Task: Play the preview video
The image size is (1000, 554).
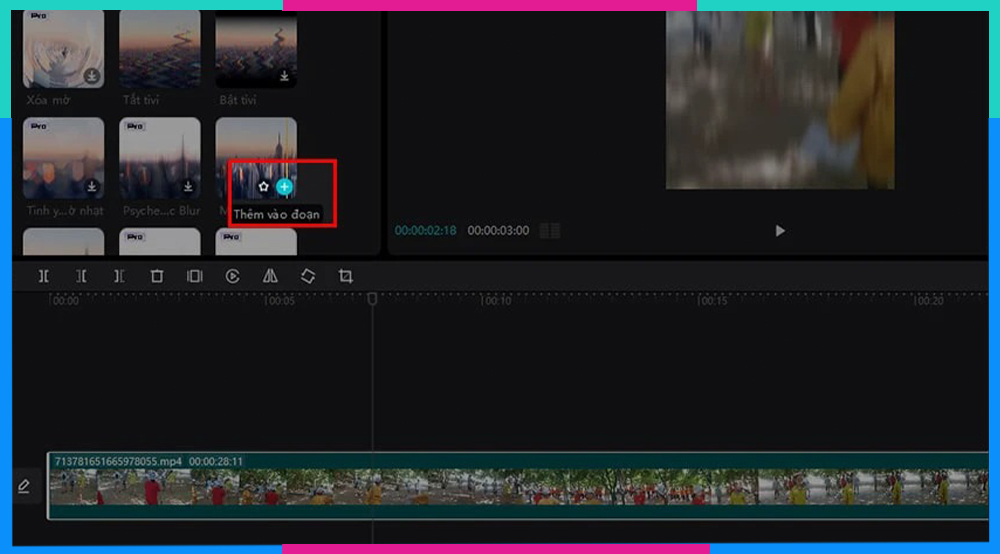Action: point(779,231)
